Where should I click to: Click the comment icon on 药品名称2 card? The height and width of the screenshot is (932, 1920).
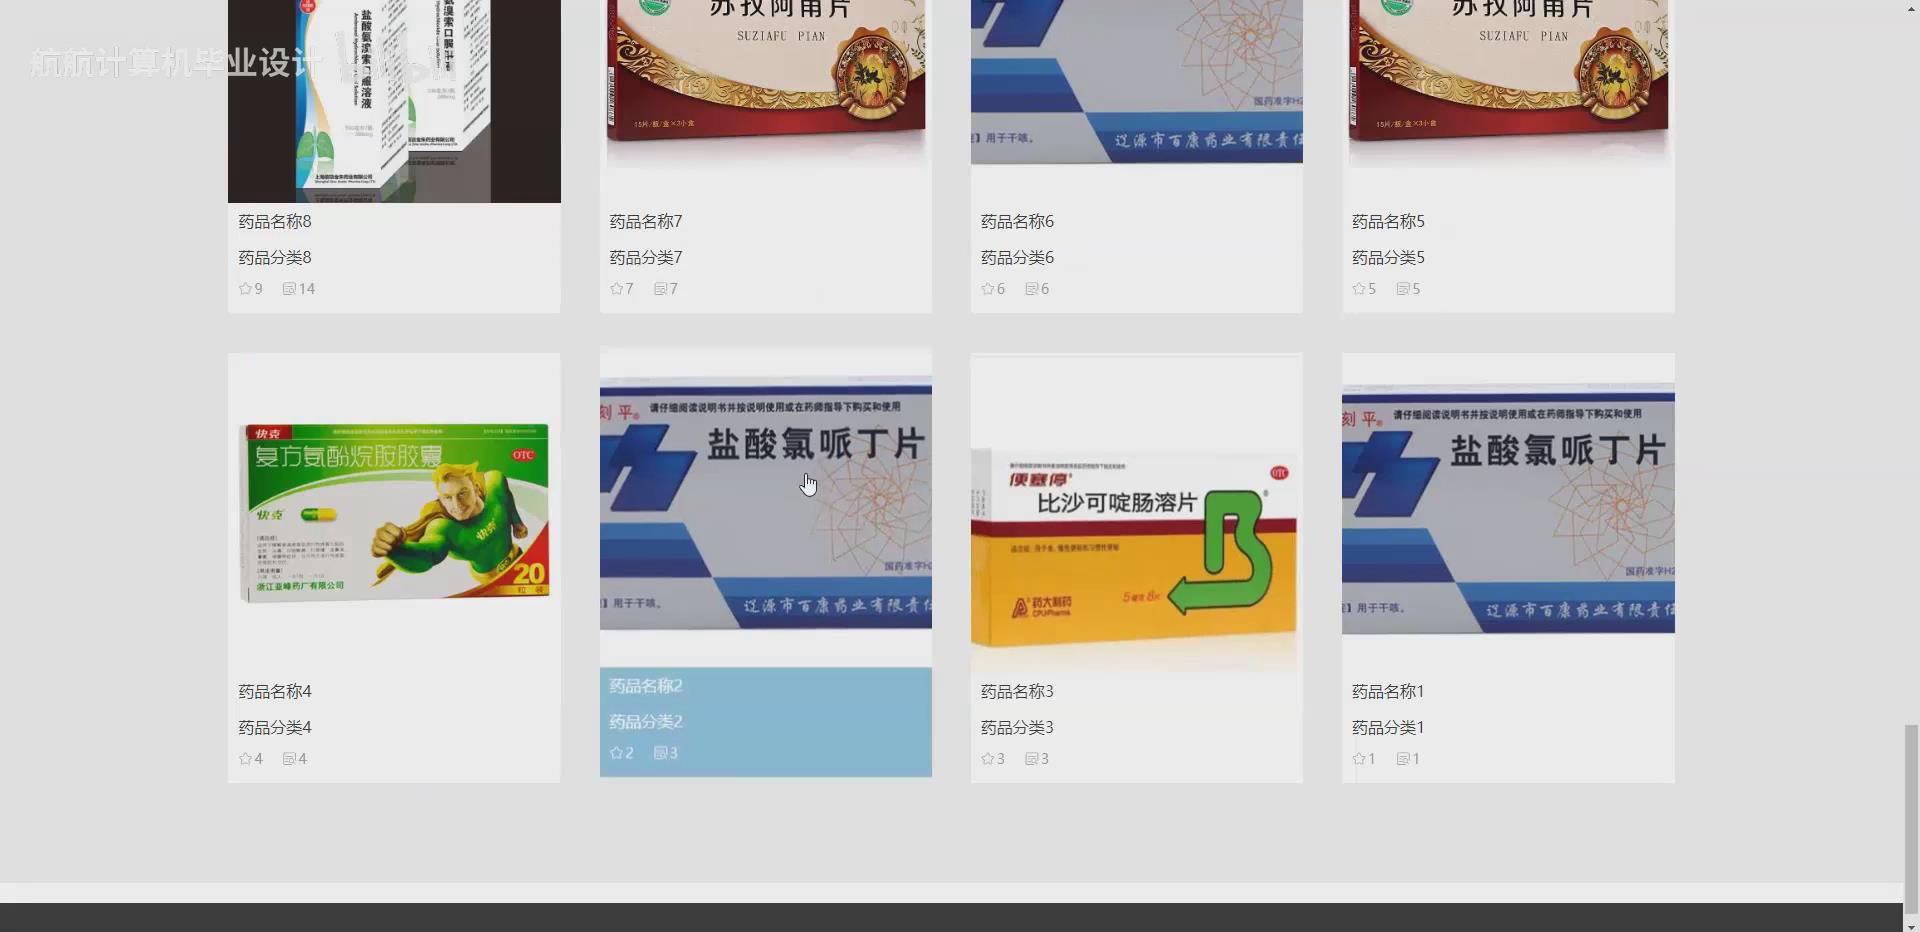[660, 753]
